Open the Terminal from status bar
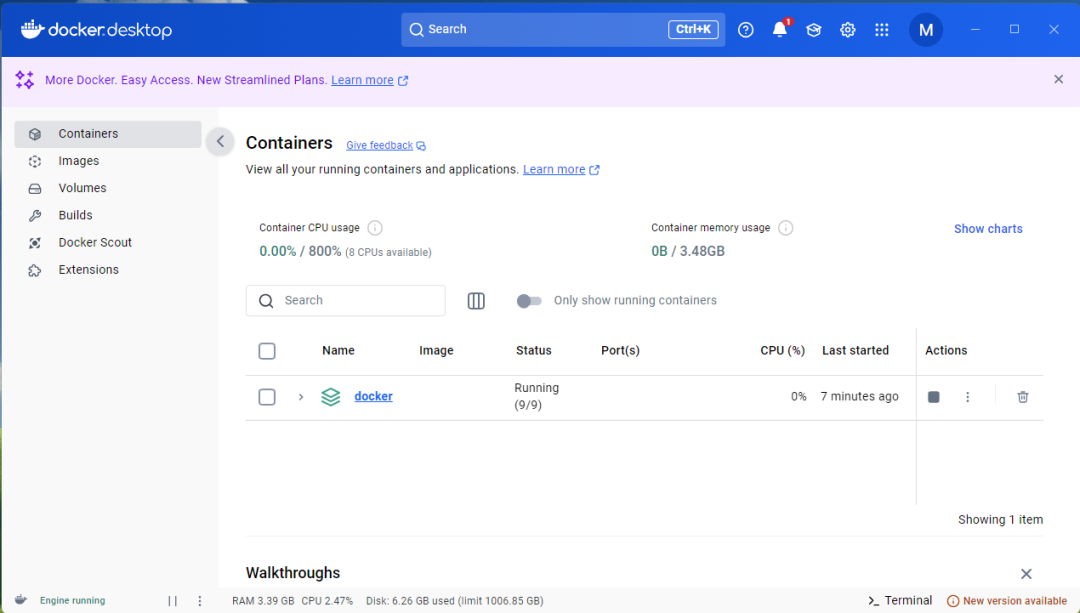 tap(900, 601)
